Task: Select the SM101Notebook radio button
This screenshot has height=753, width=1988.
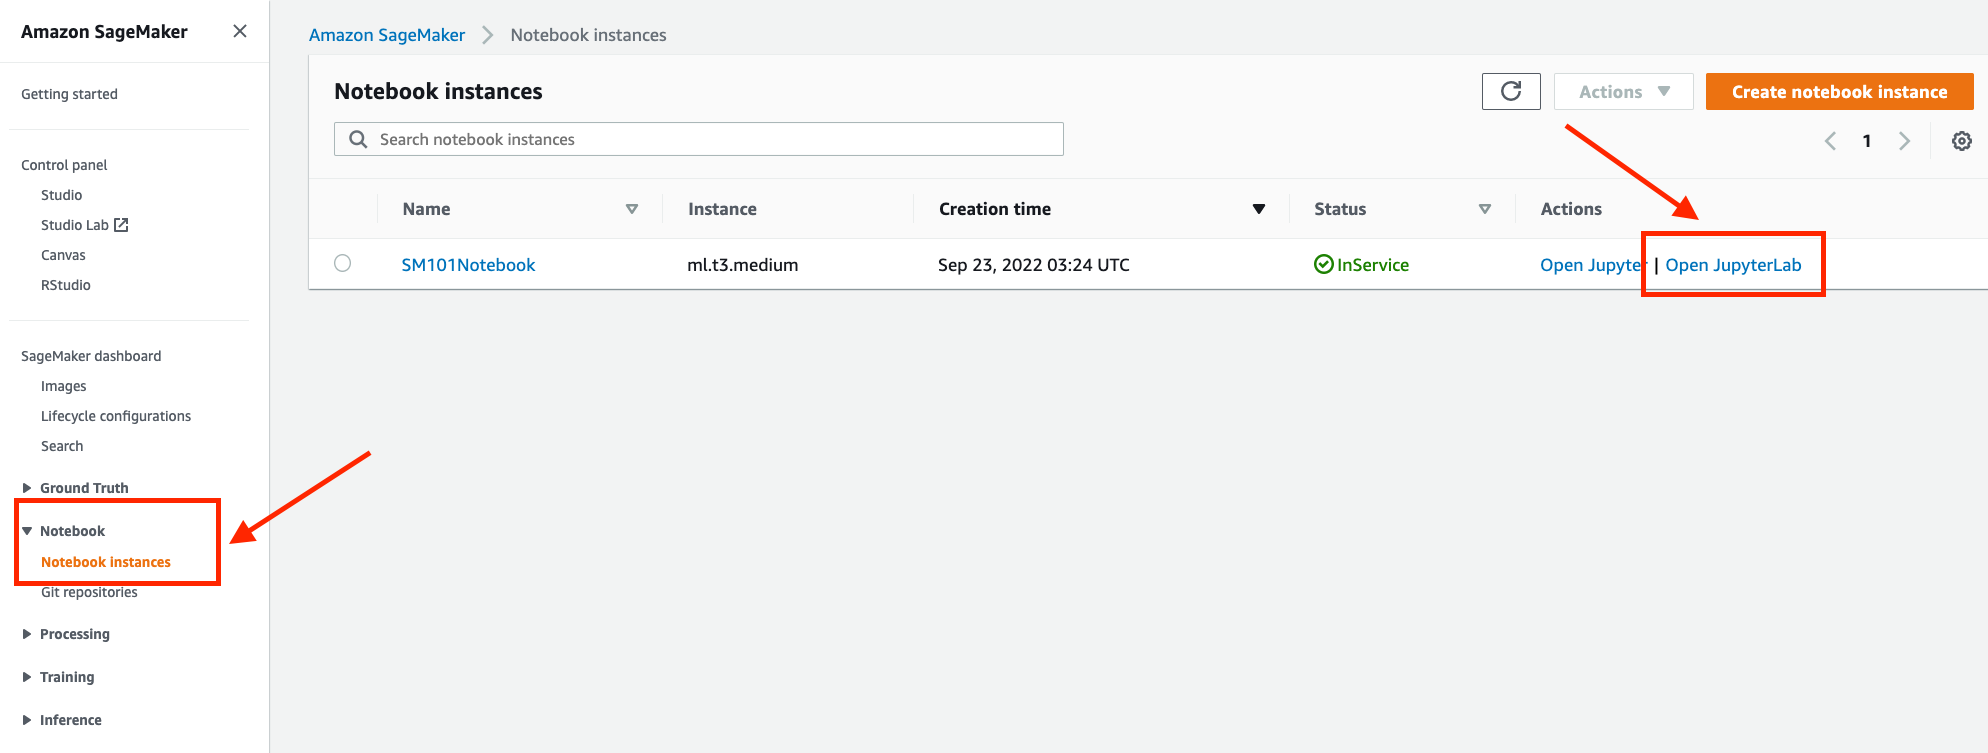Action: coord(343,263)
